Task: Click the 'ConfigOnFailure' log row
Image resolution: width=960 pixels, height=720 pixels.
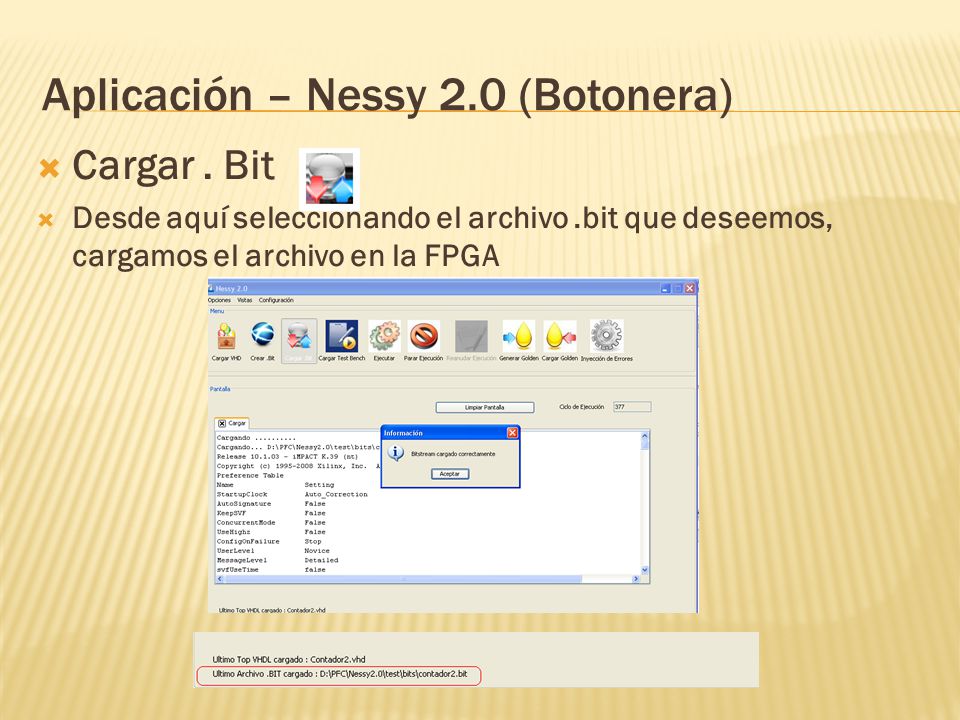Action: point(269,542)
